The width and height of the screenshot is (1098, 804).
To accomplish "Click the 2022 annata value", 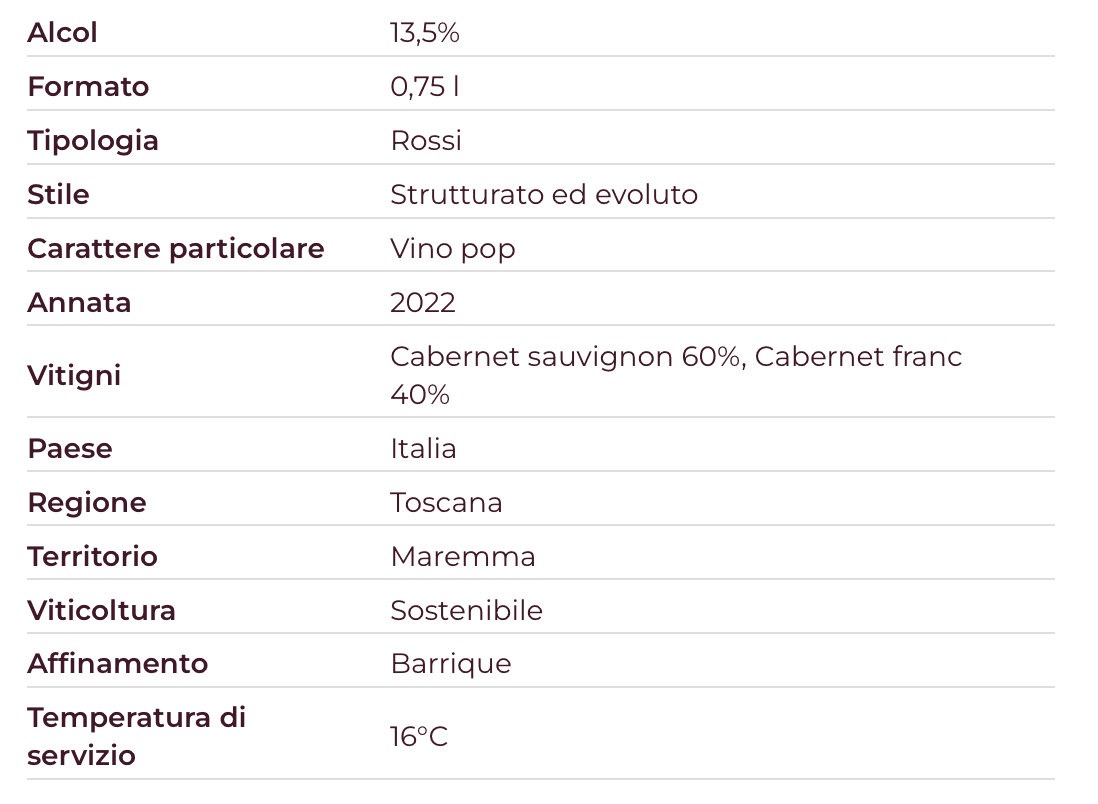I will (422, 302).
